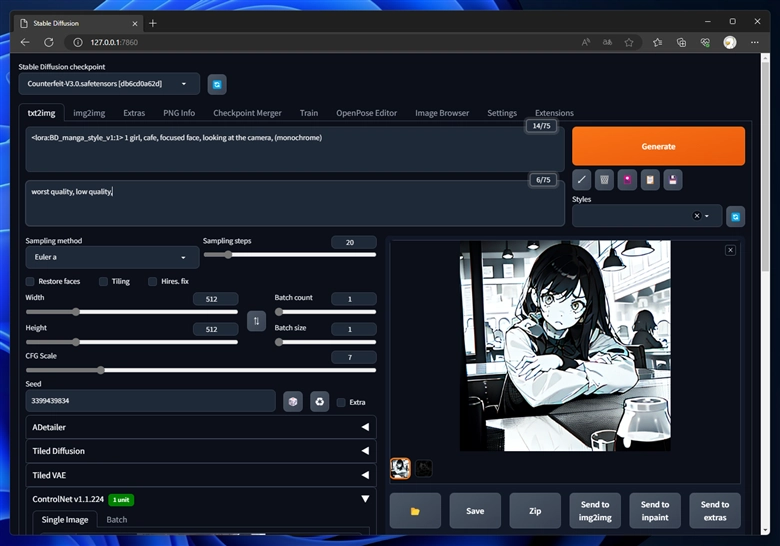780x546 pixels.
Task: Click the trash icon to clear prompt
Action: click(x=604, y=180)
